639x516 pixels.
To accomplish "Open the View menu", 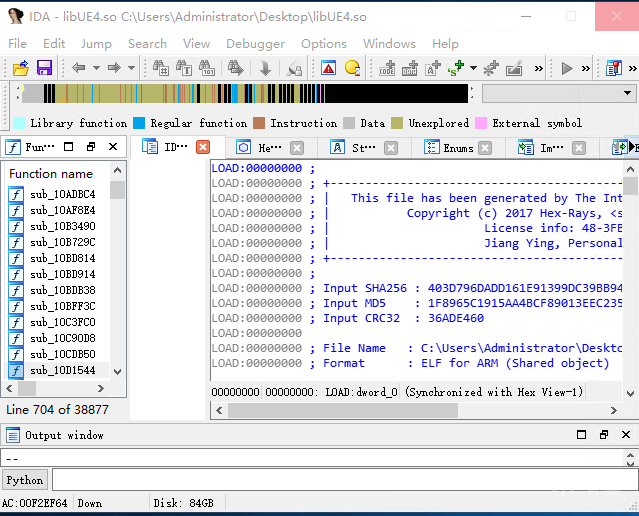I will click(196, 44).
